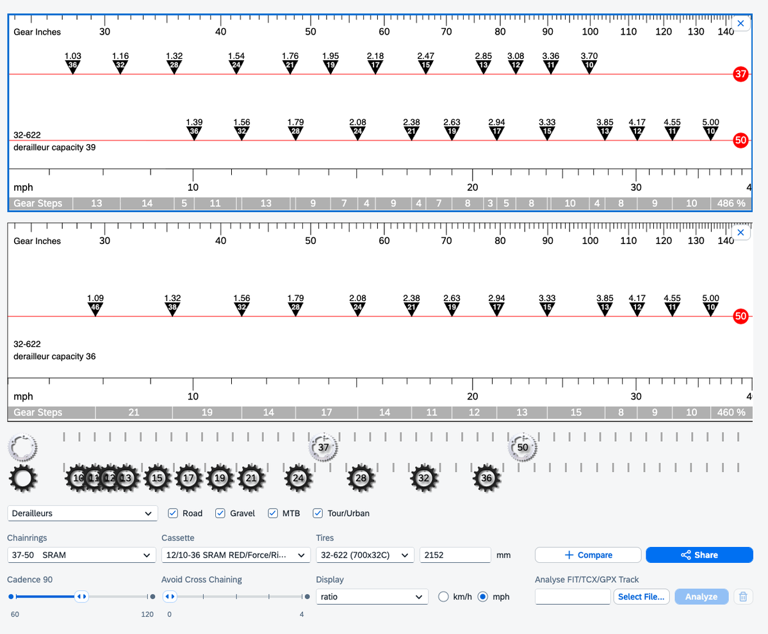Click the delete track trash icon
Screen dimensions: 768x634
point(743,597)
